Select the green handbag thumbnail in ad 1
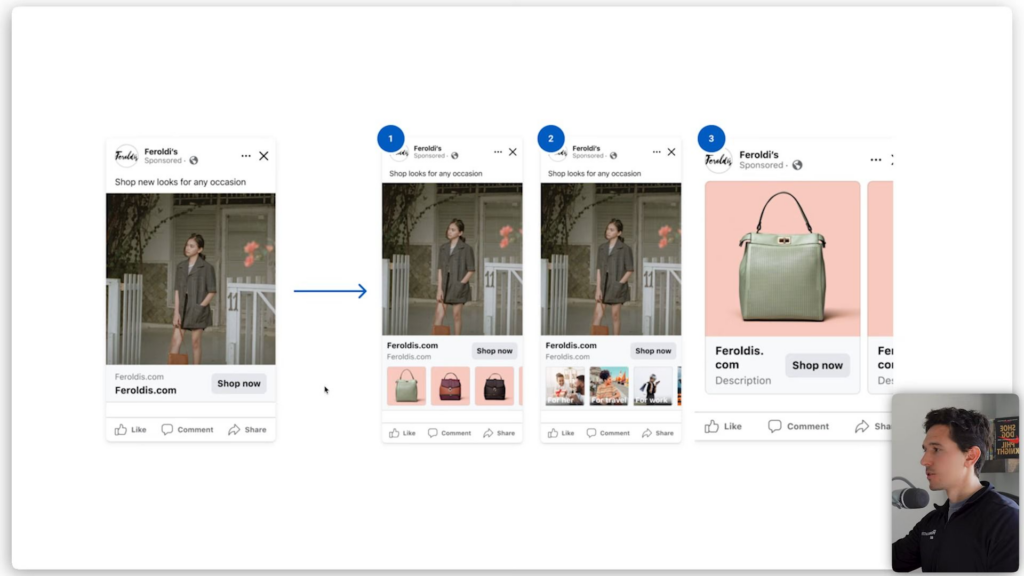The height and width of the screenshot is (576, 1024). tap(406, 386)
